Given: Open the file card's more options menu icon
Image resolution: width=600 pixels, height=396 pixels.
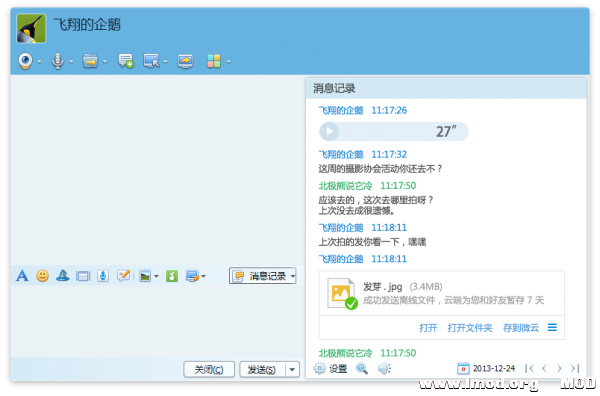Looking at the screenshot, I should tap(552, 328).
